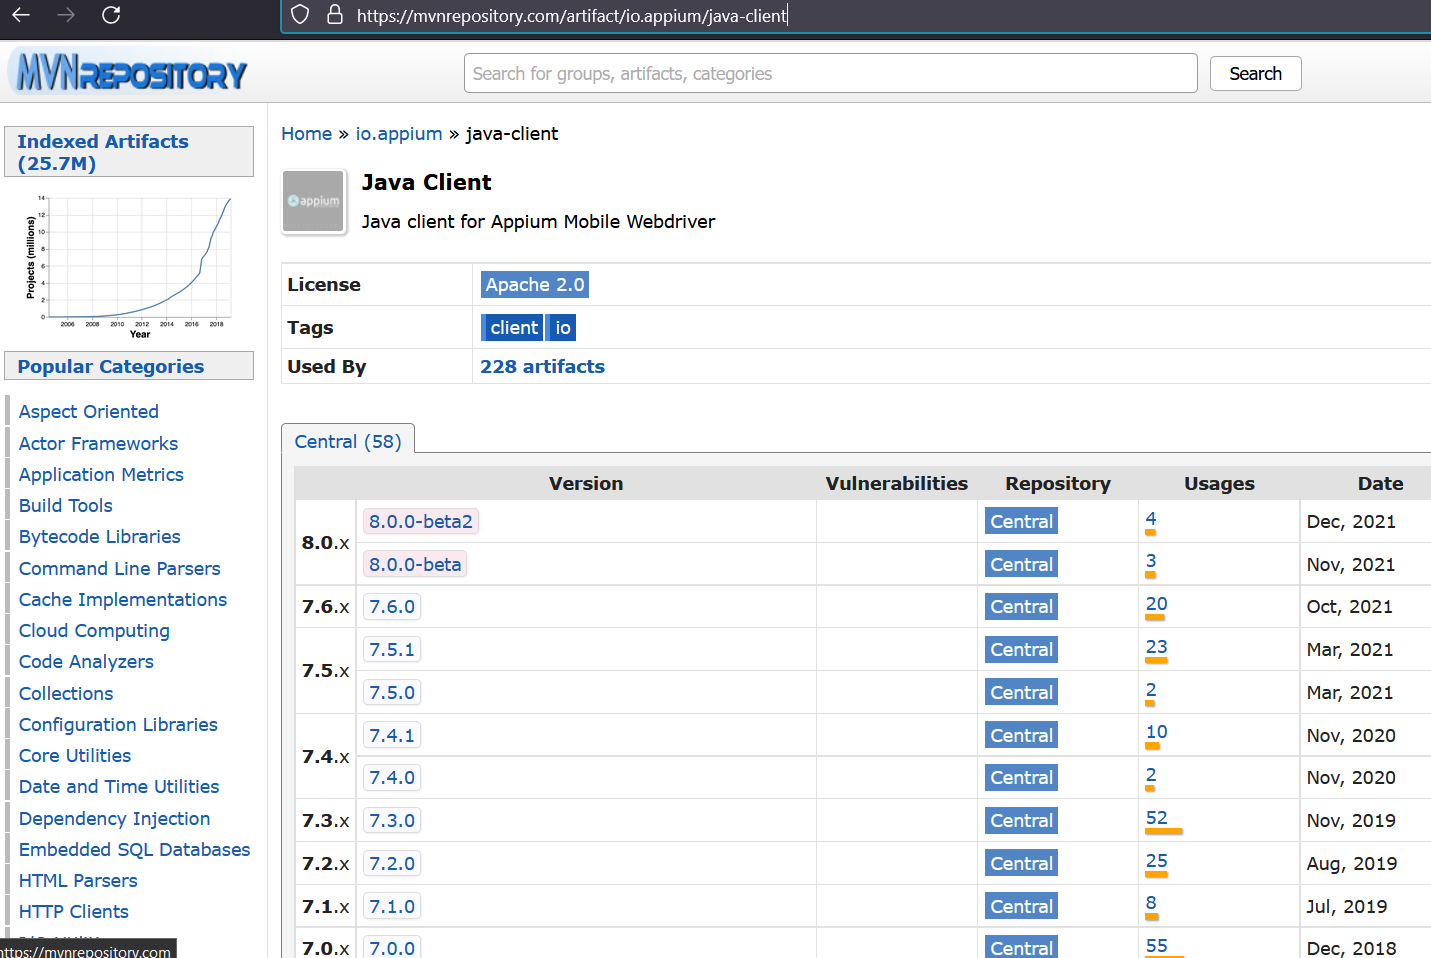Click the search field for groups, artifacts
The image size is (1431, 958).
pyautogui.click(x=831, y=73)
